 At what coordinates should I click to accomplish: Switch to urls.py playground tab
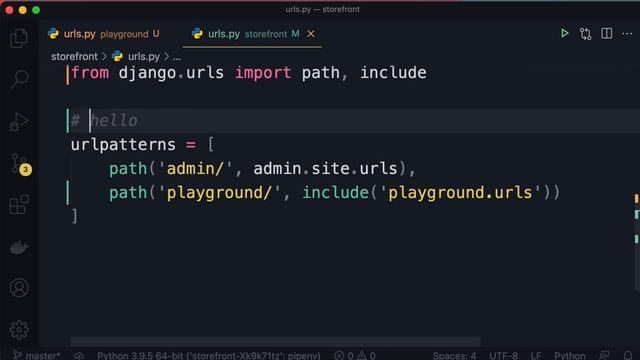104,34
